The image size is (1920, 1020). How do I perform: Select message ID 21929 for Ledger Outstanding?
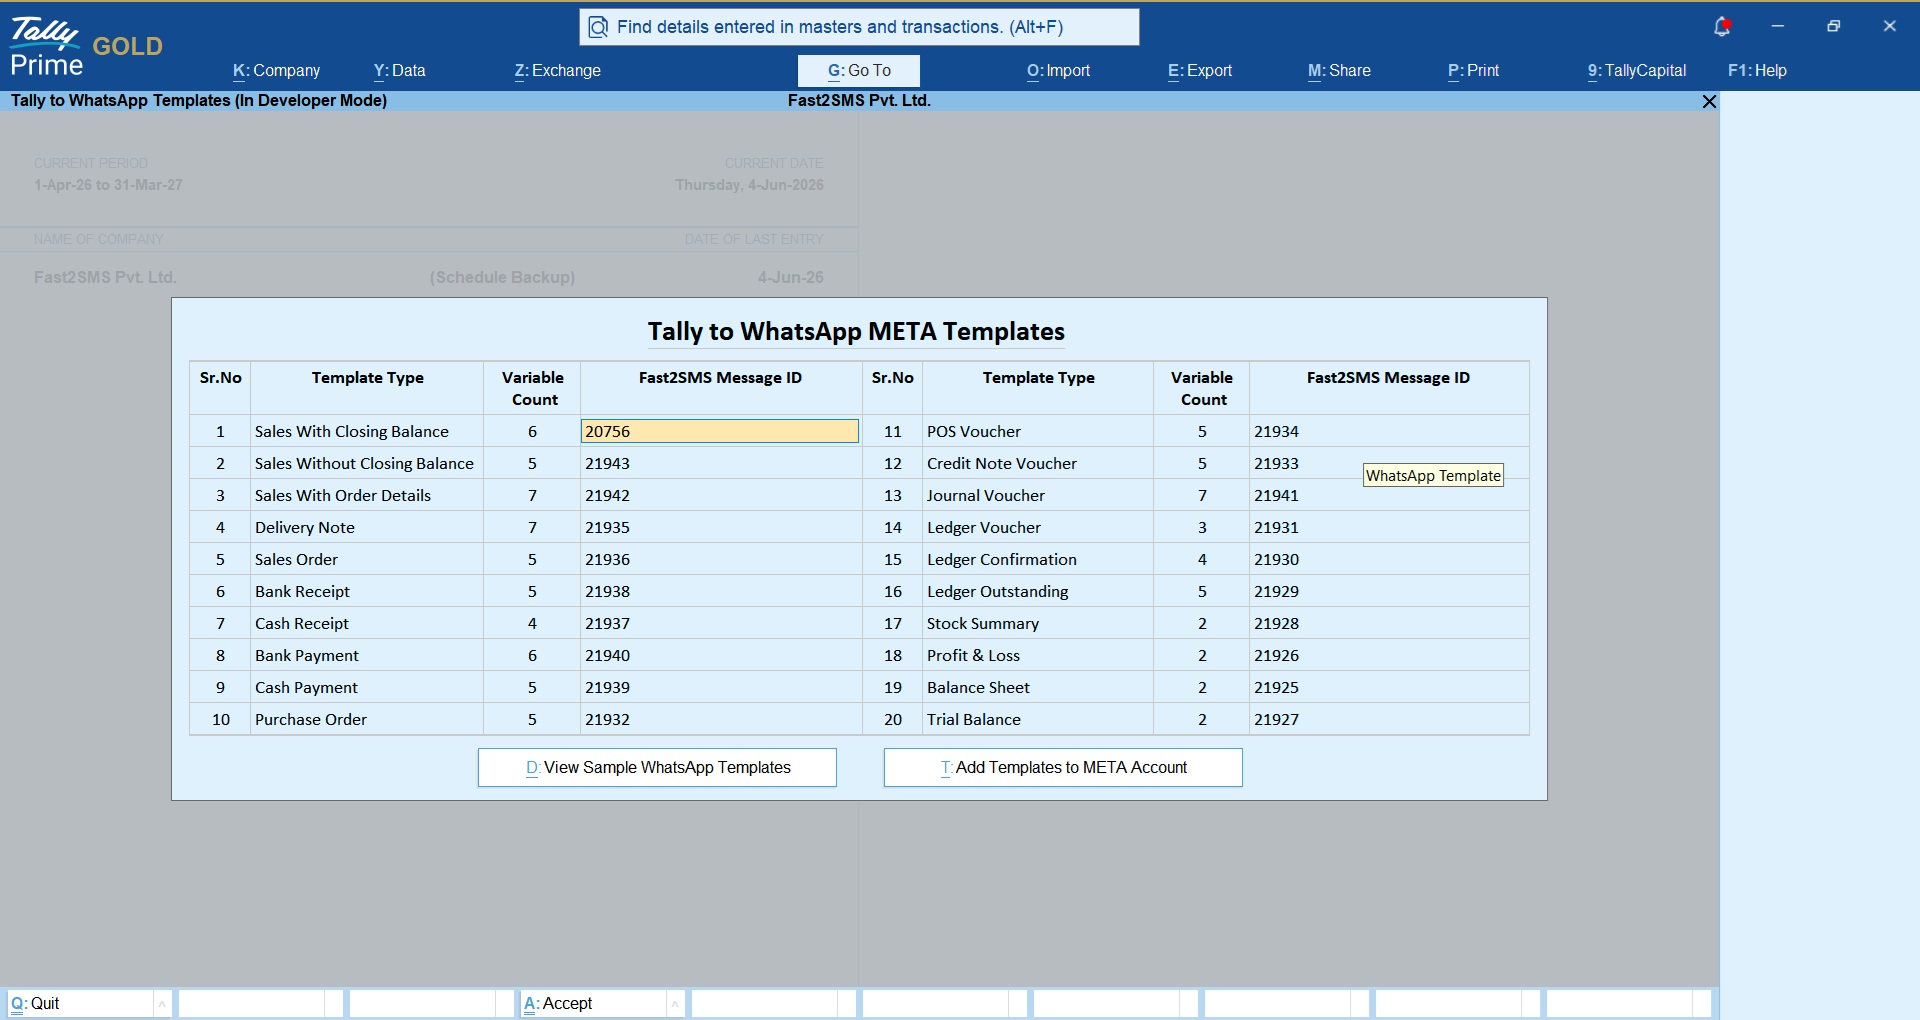click(1388, 591)
